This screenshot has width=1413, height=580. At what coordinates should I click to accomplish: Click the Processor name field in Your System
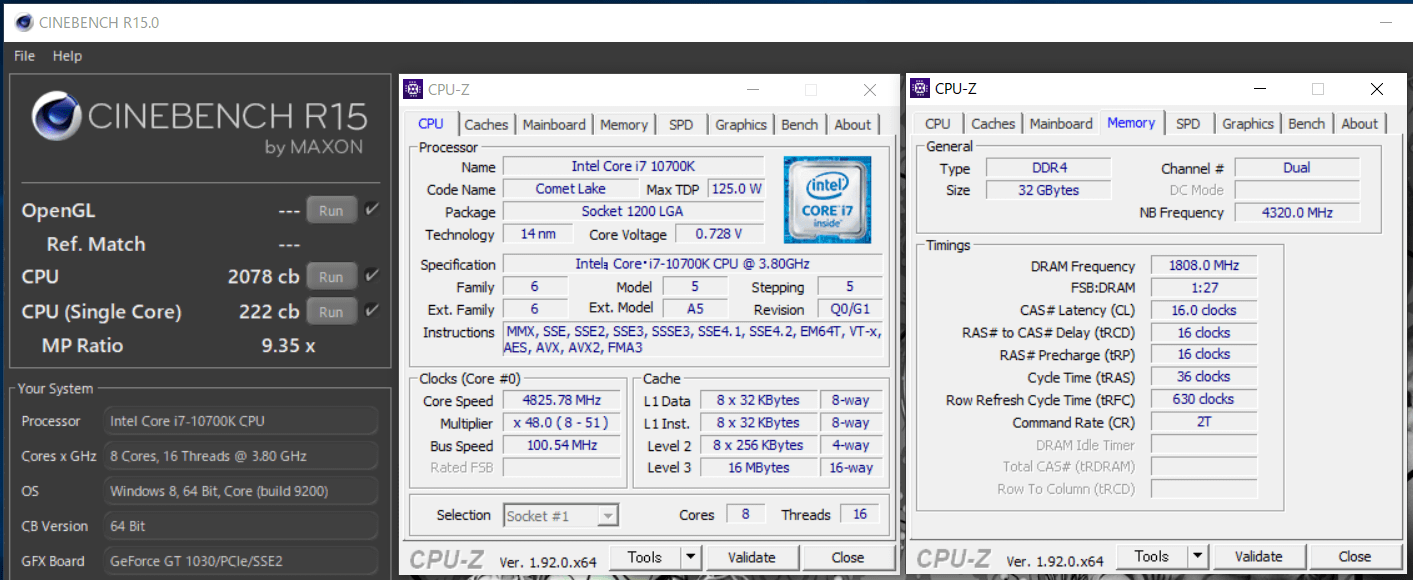coord(241,421)
